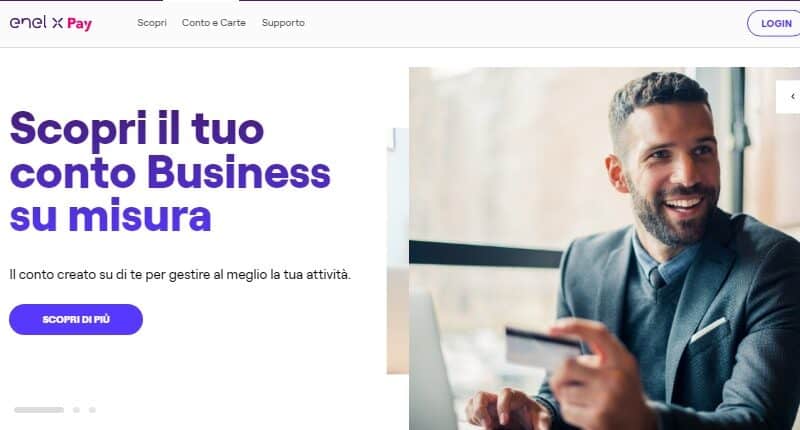Select the second carousel dot
This screenshot has width=800, height=430.
[77, 410]
